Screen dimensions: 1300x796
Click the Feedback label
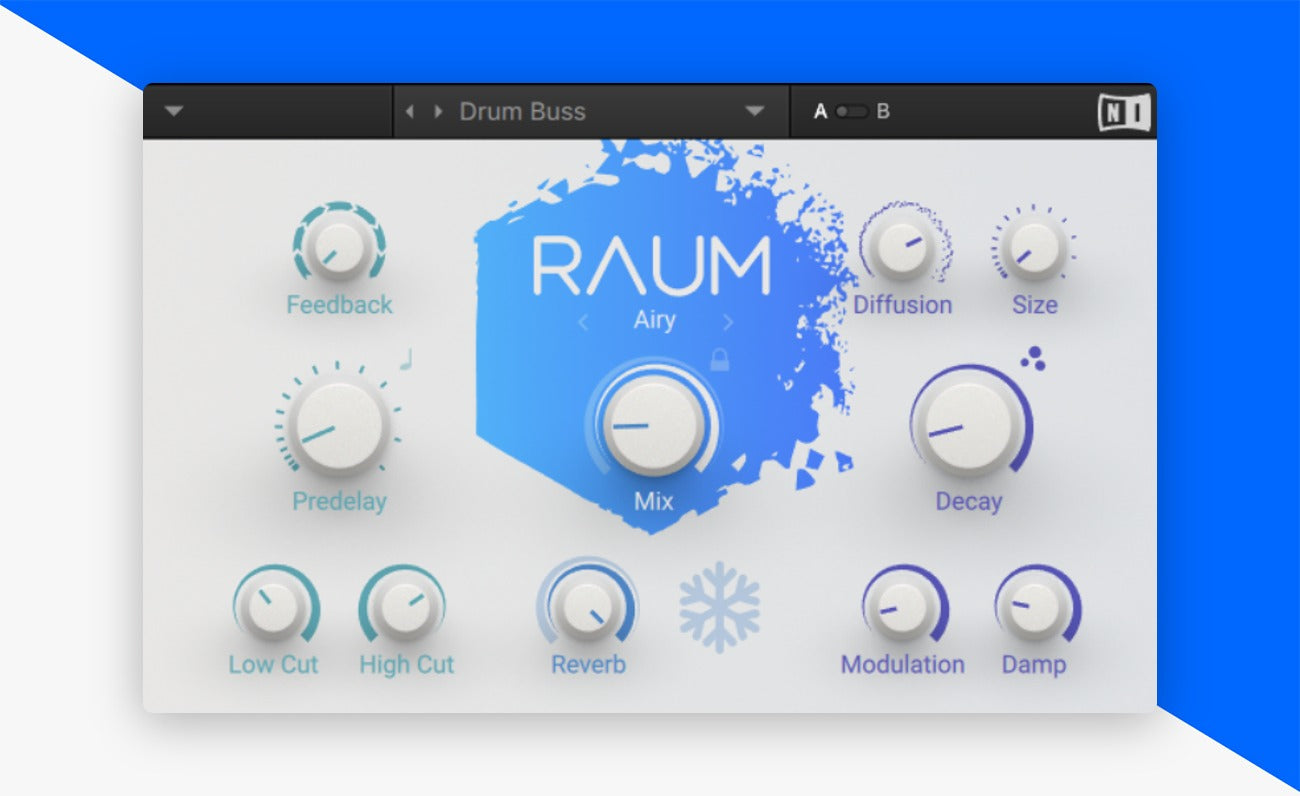(x=340, y=305)
